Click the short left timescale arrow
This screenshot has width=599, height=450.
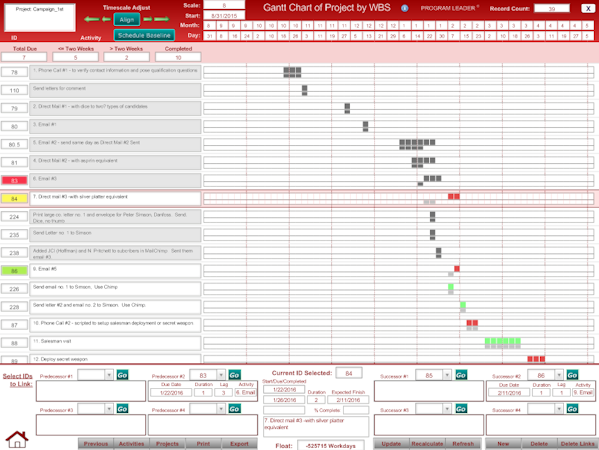coord(107,19)
